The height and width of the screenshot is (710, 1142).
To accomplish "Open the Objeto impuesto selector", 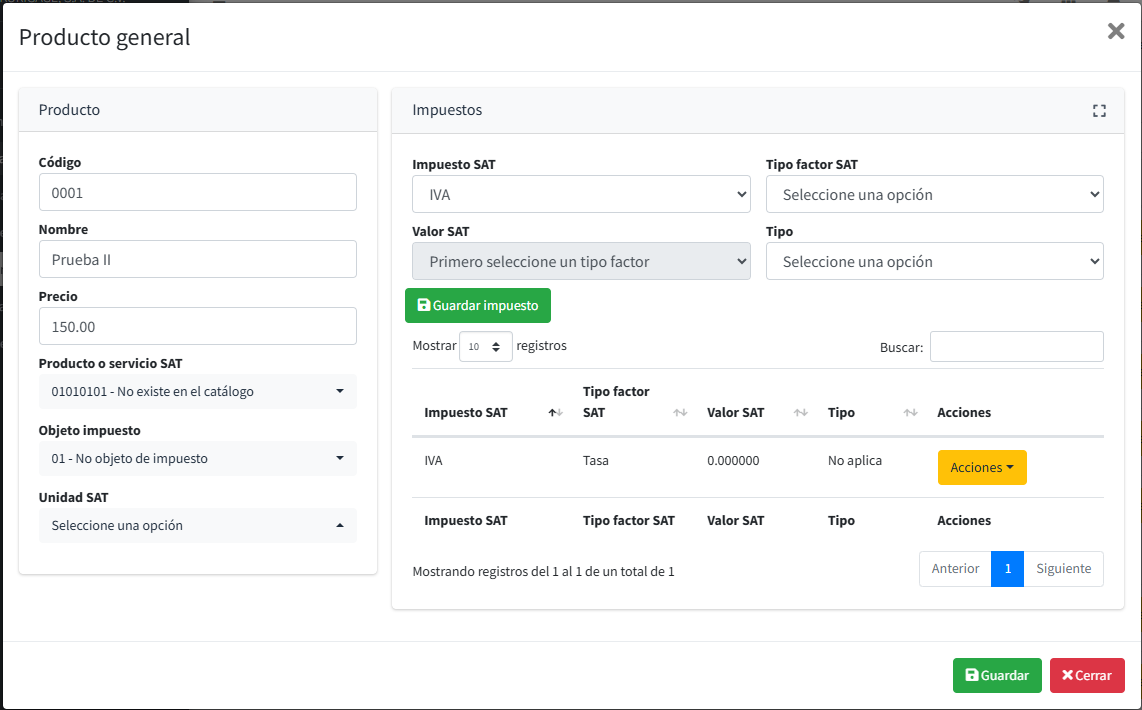I will coord(197,458).
